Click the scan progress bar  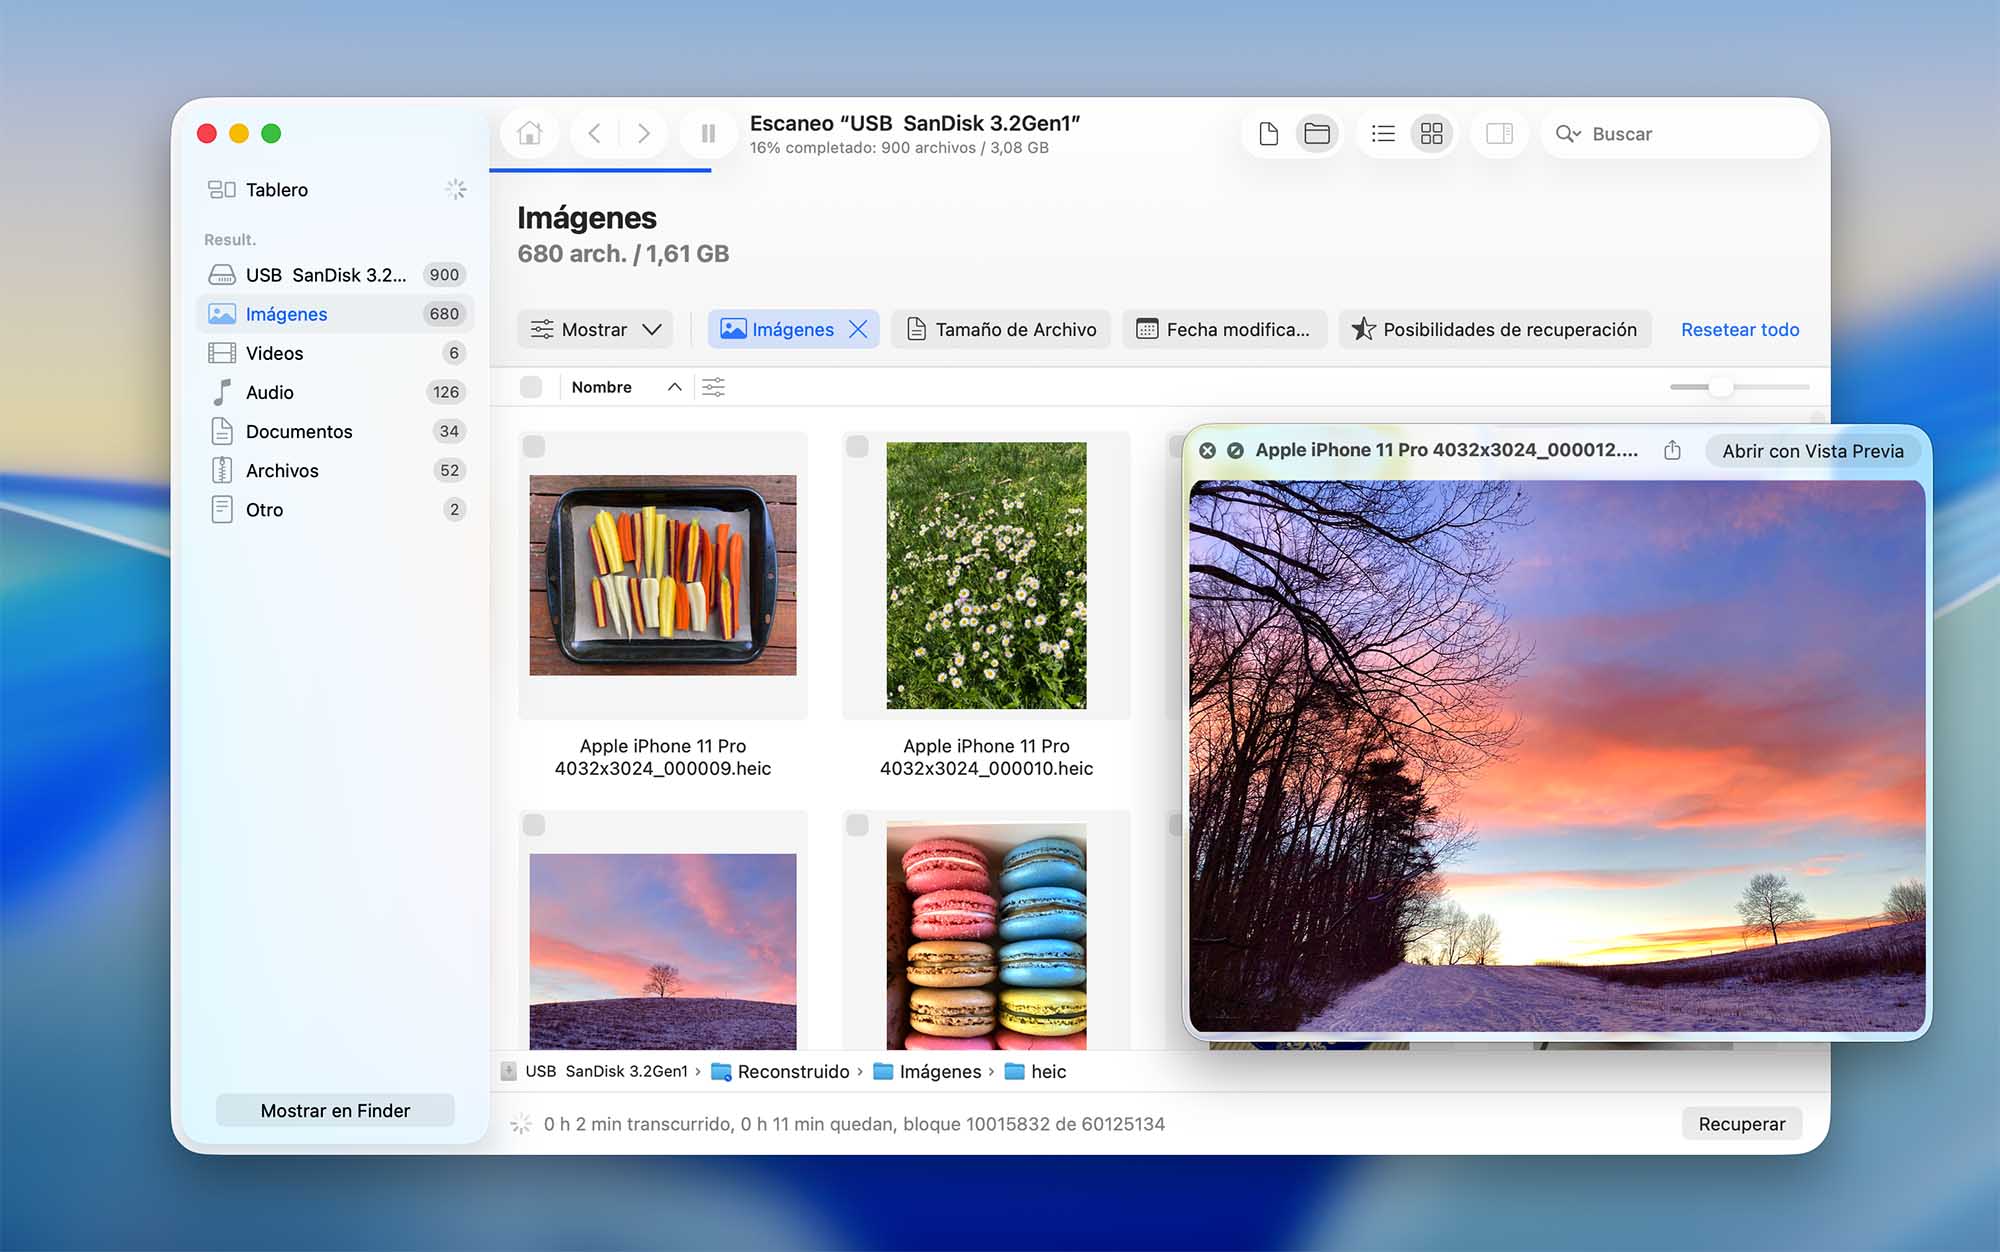click(600, 170)
